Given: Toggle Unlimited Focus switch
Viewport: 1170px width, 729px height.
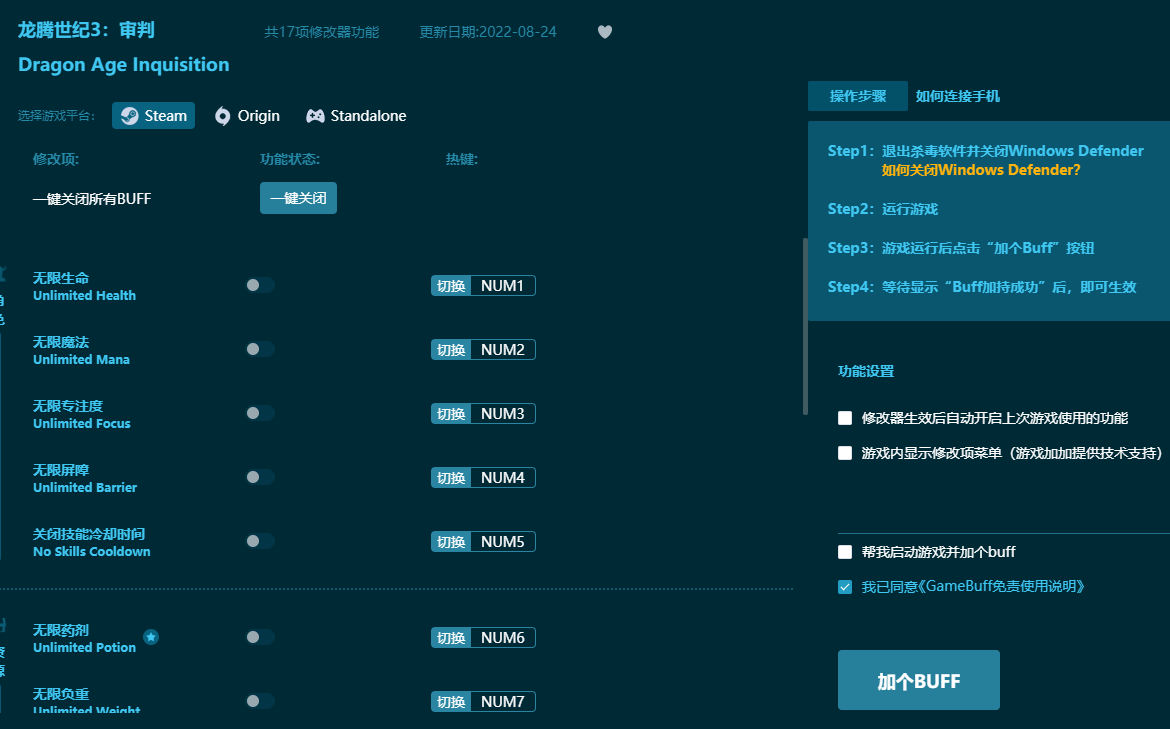Looking at the screenshot, I should tap(260, 413).
